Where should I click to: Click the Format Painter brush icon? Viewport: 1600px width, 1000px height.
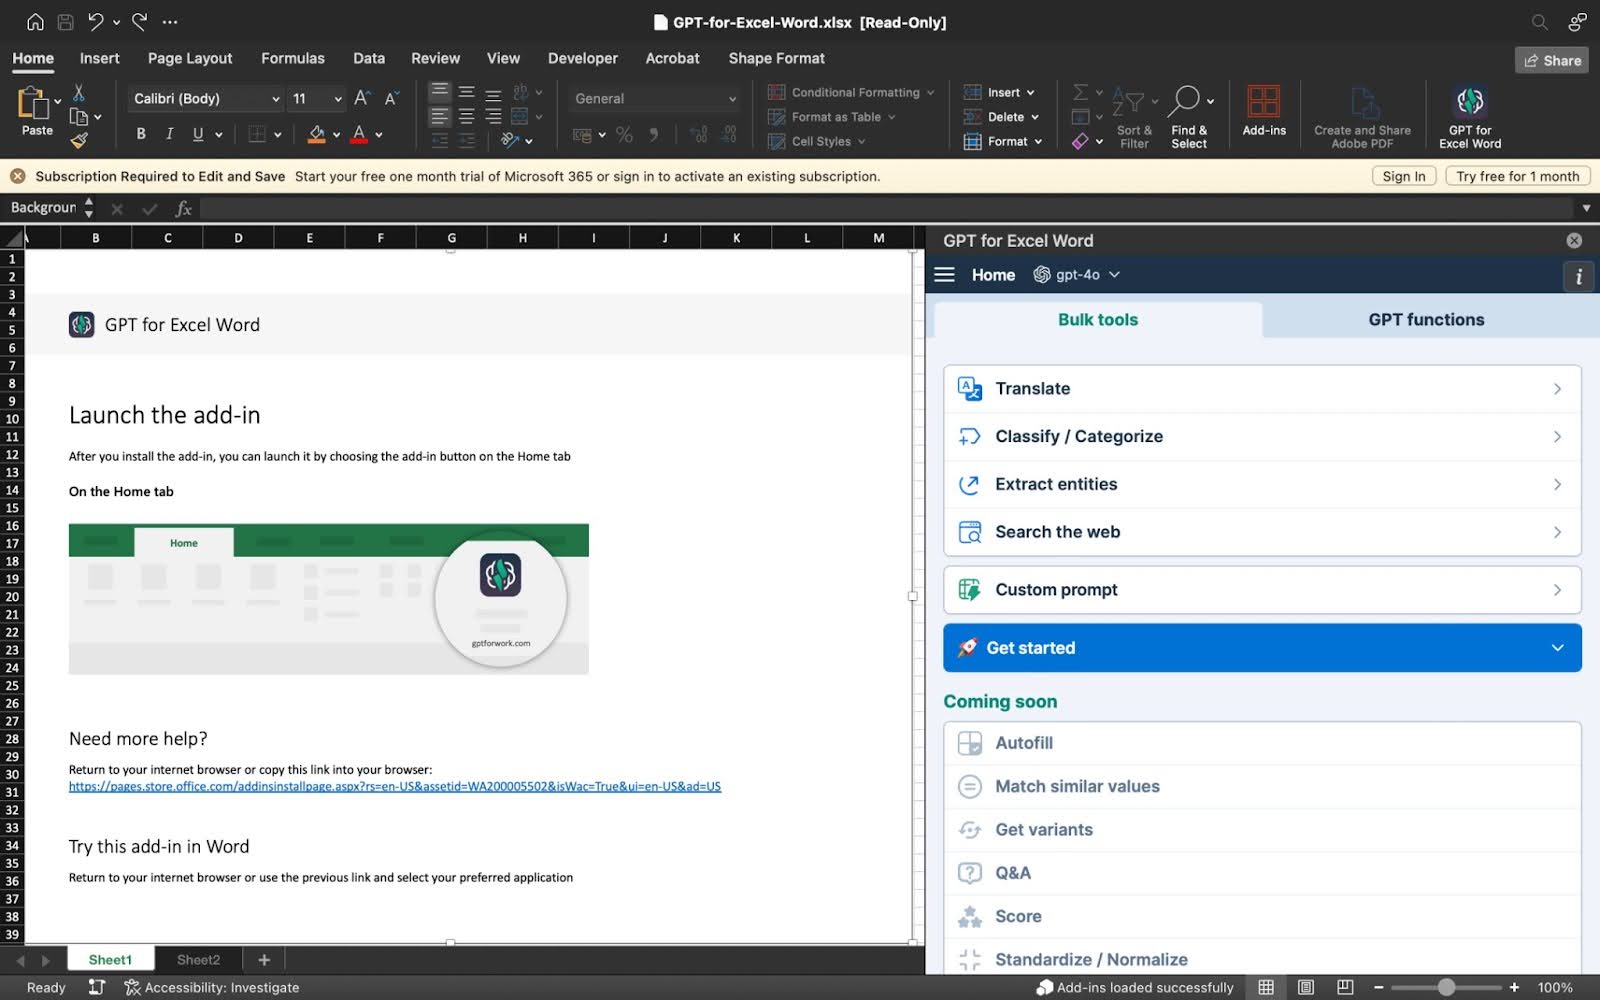pyautogui.click(x=79, y=141)
